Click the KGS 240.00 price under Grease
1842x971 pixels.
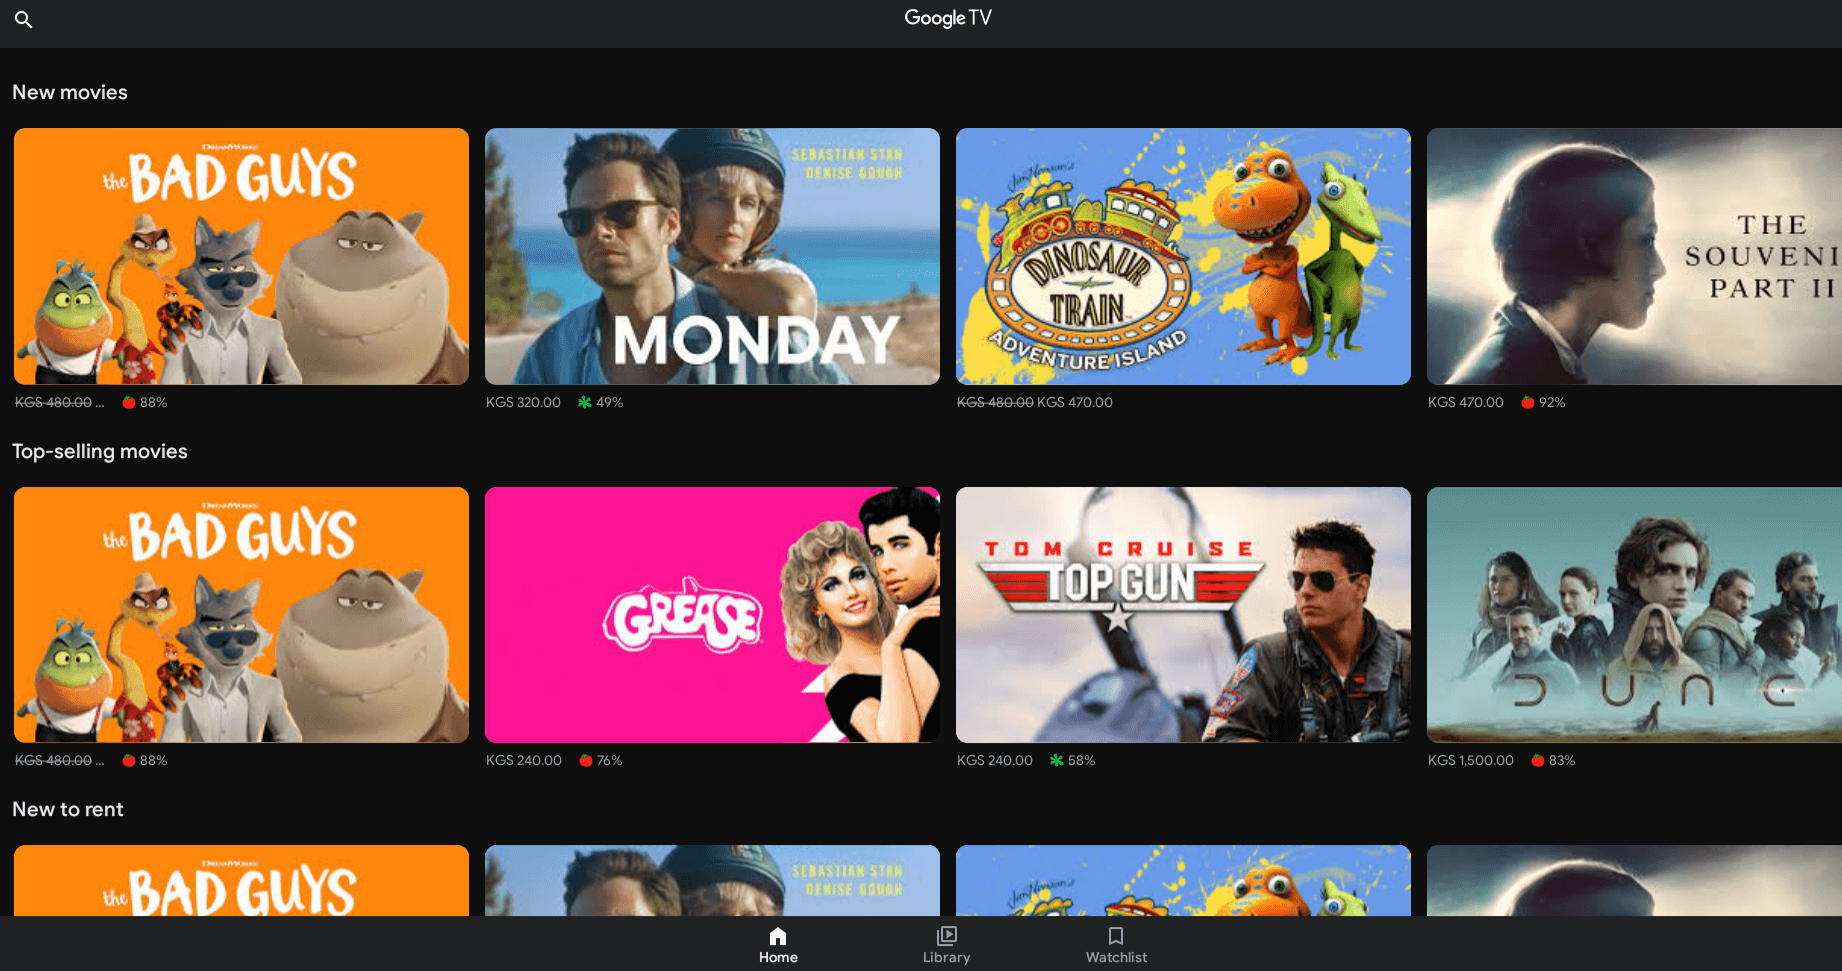tap(523, 760)
